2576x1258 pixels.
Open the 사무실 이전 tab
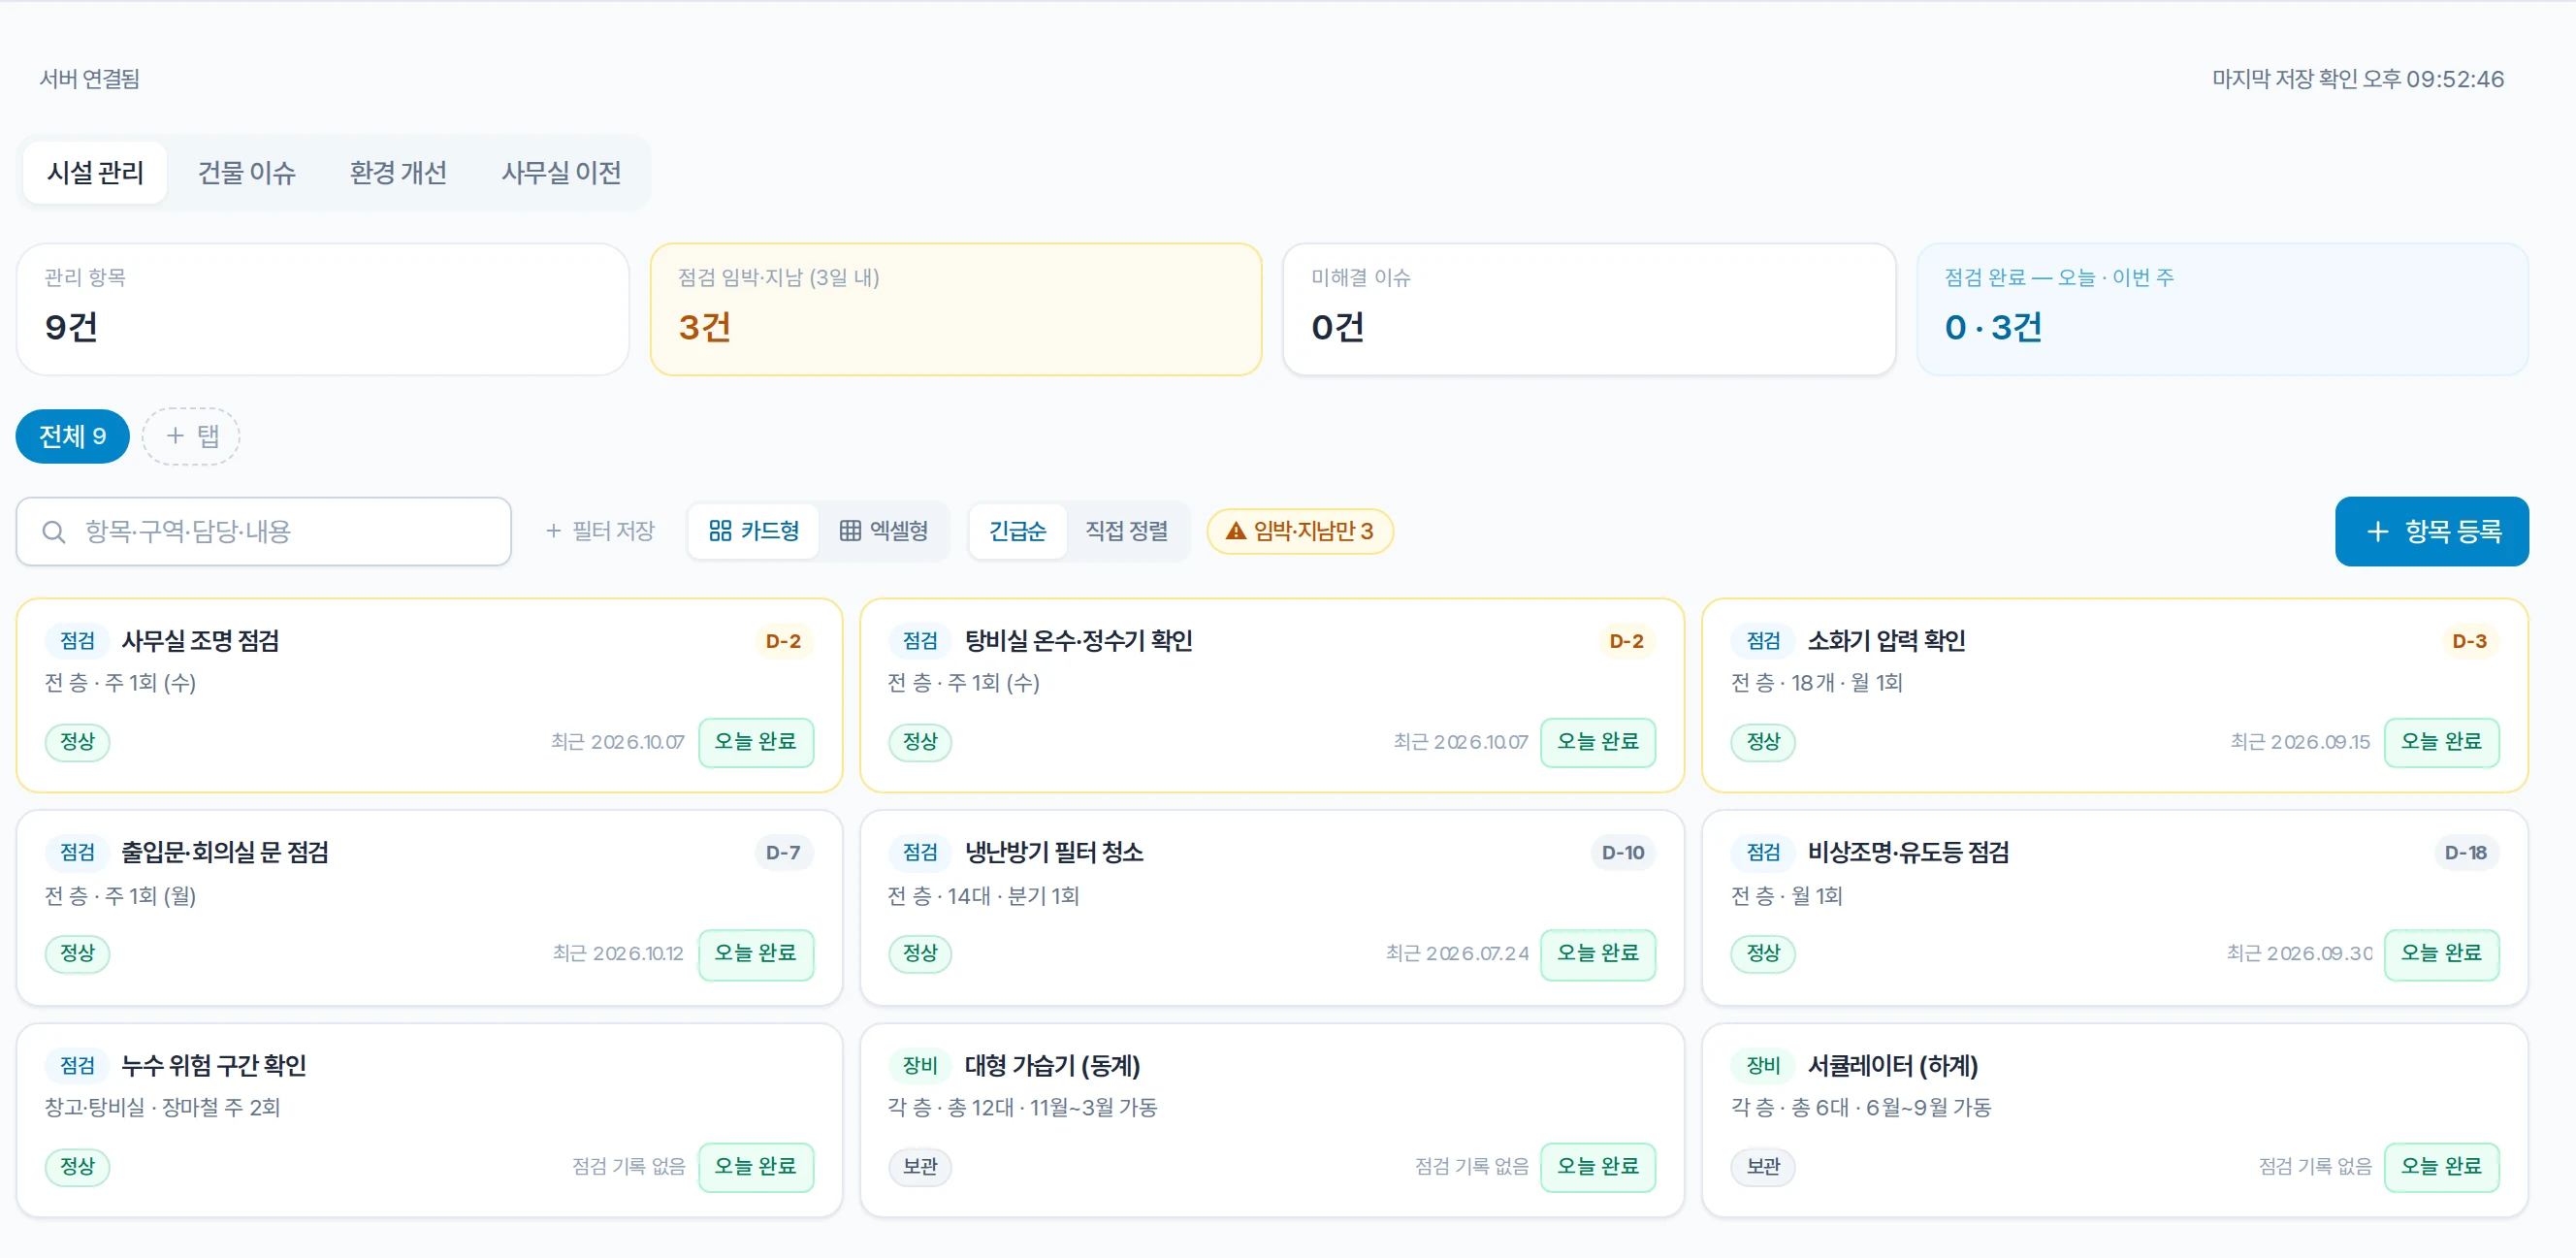tap(561, 173)
